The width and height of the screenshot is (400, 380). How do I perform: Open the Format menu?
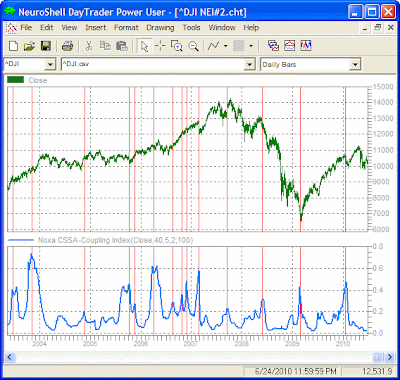[126, 28]
